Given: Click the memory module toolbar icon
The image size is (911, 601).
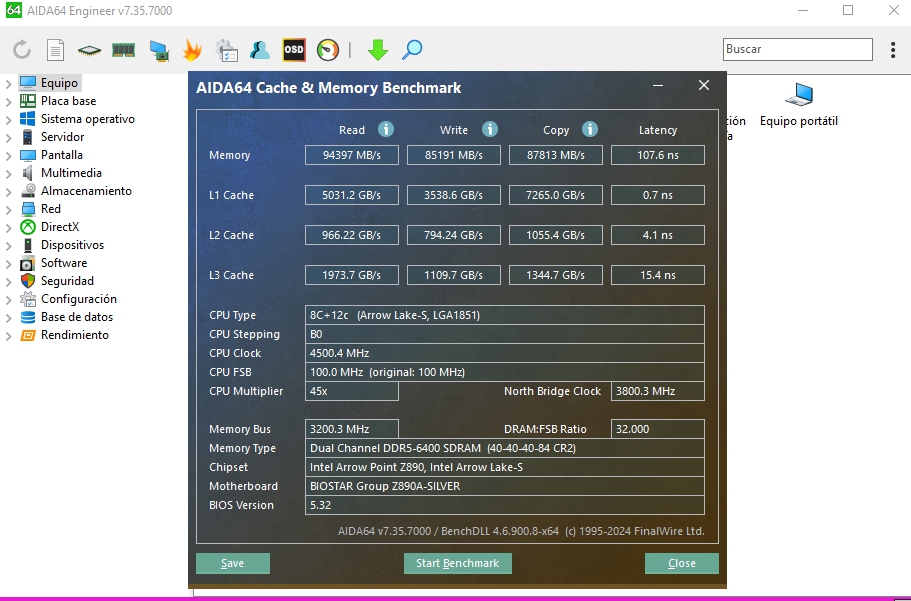Looking at the screenshot, I should click(123, 50).
